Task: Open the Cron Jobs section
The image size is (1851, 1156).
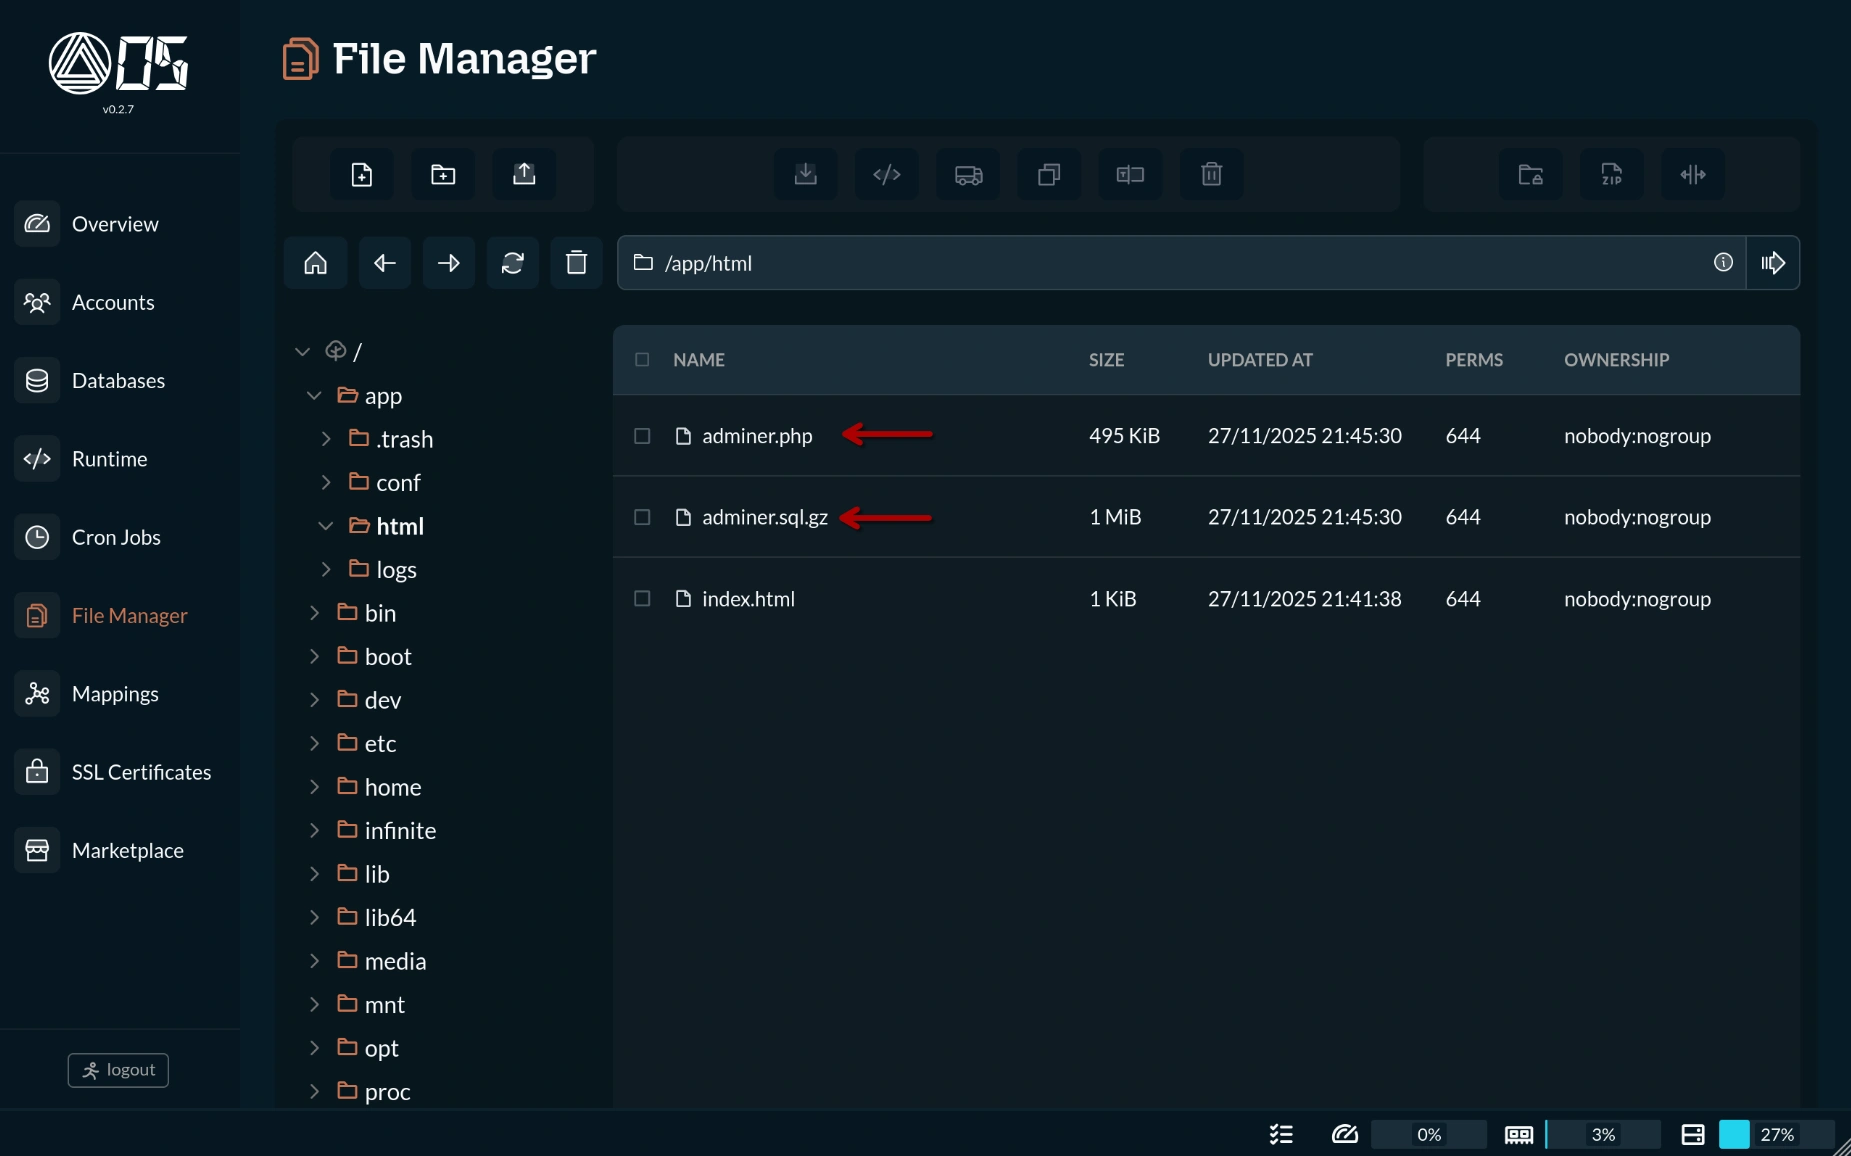Action: pyautogui.click(x=115, y=537)
